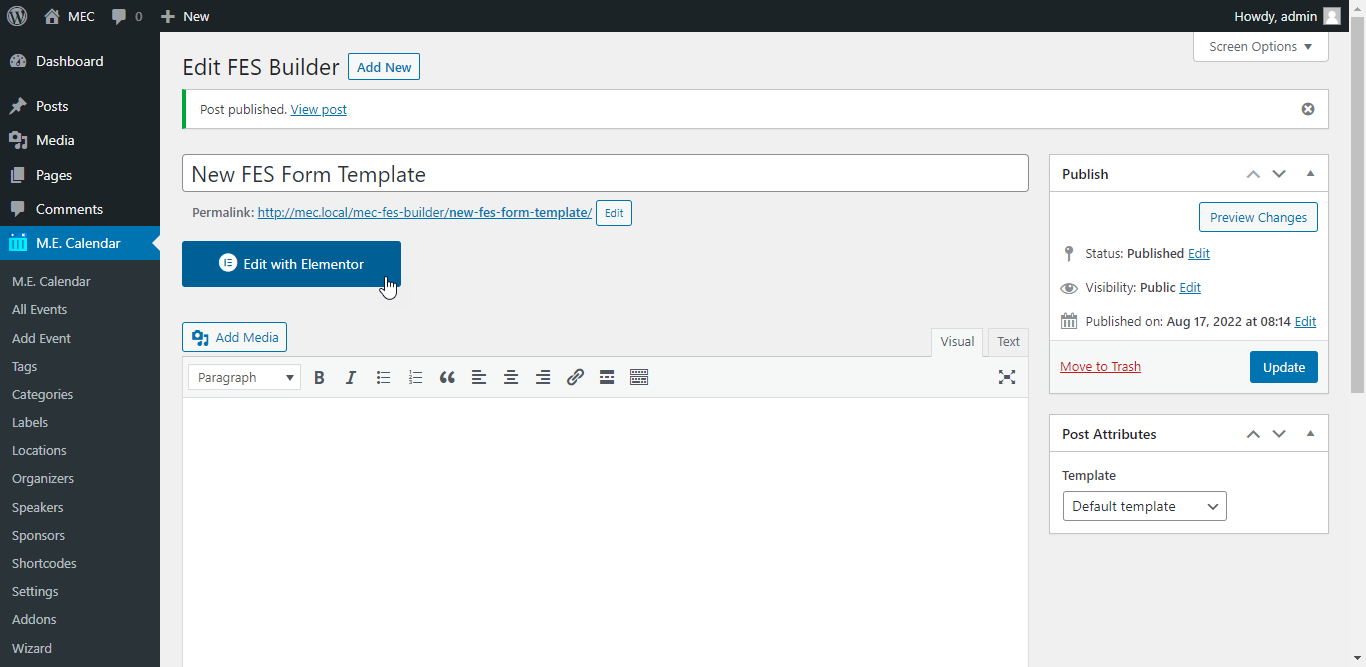
Task: Click inside the editor content area
Action: [605, 532]
